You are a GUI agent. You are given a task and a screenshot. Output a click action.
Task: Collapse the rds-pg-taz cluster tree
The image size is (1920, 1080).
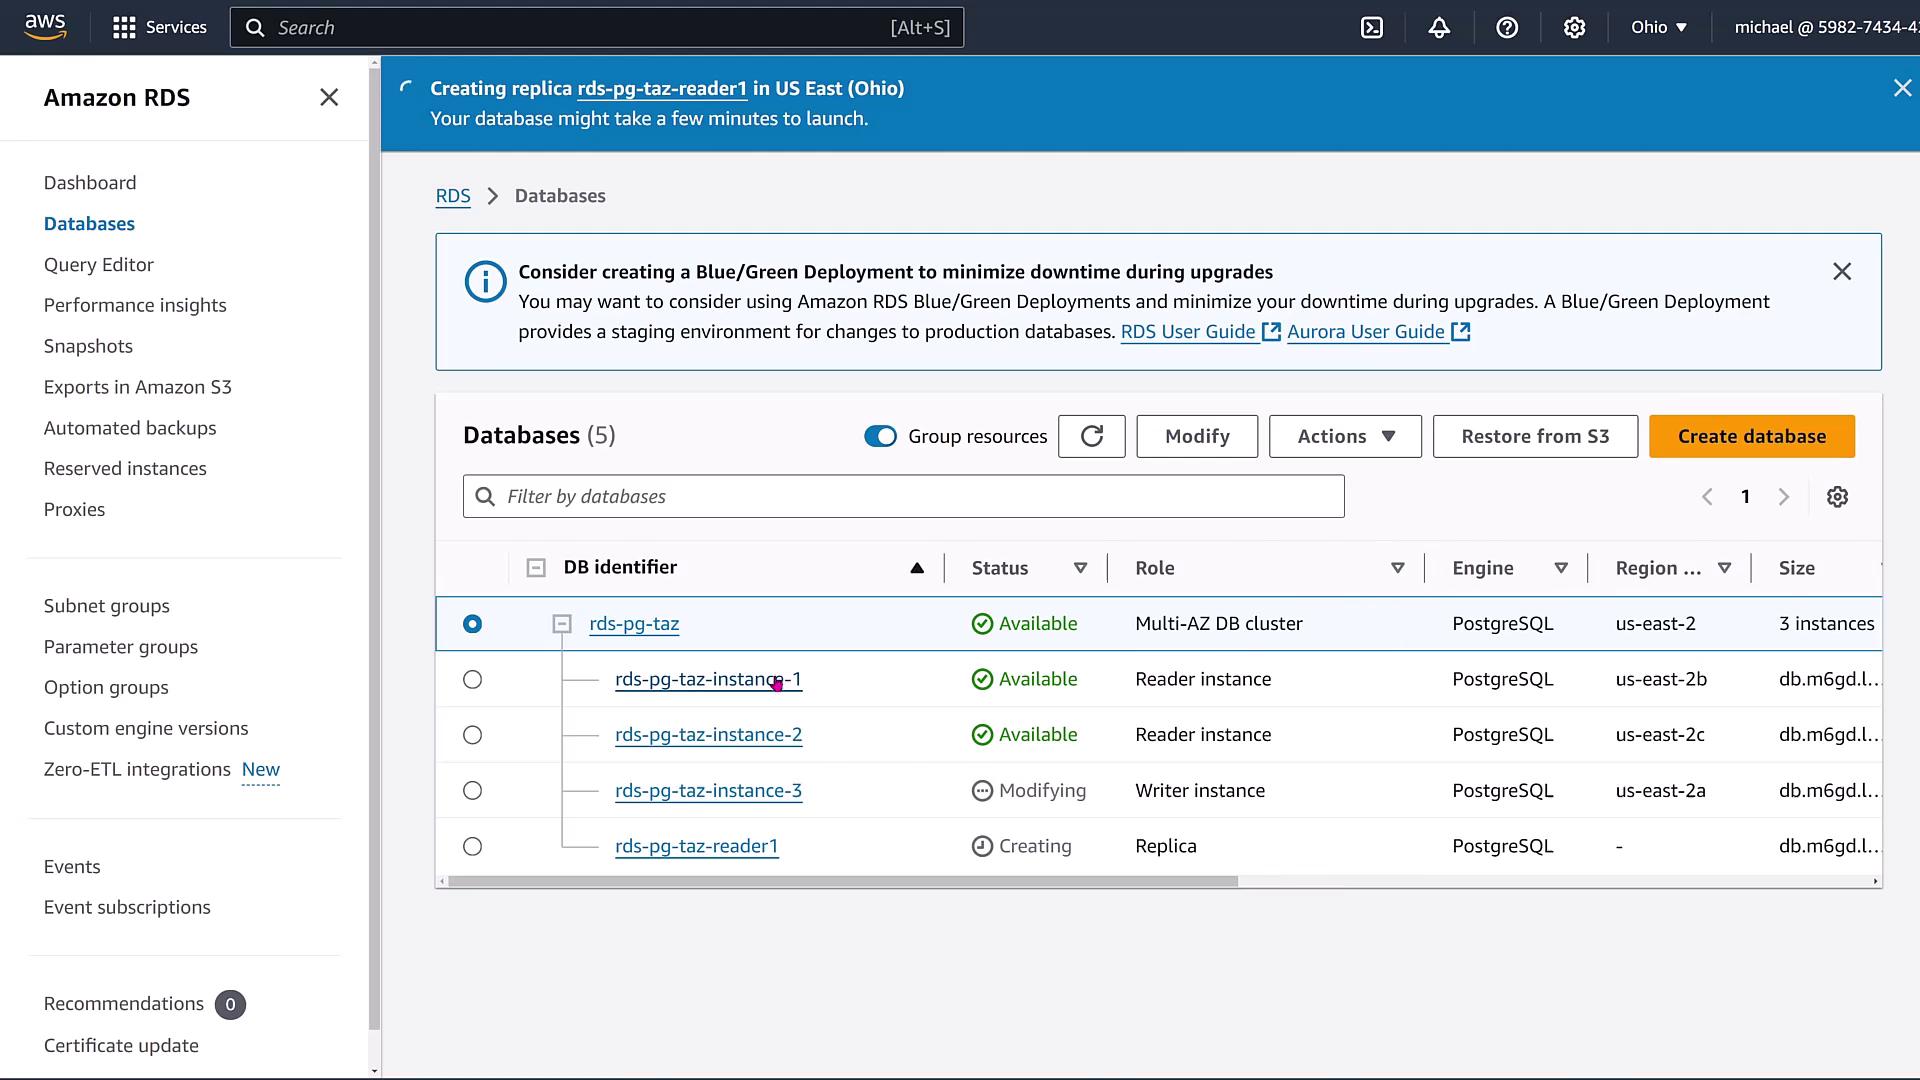(x=562, y=624)
